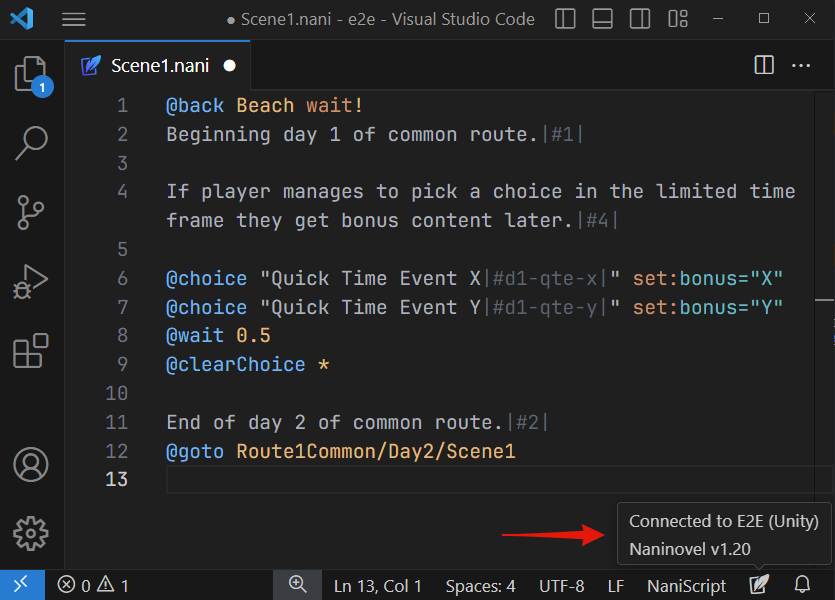Toggle the secondary sidebar visibility
The width and height of the screenshot is (835, 600).
pyautogui.click(x=639, y=19)
